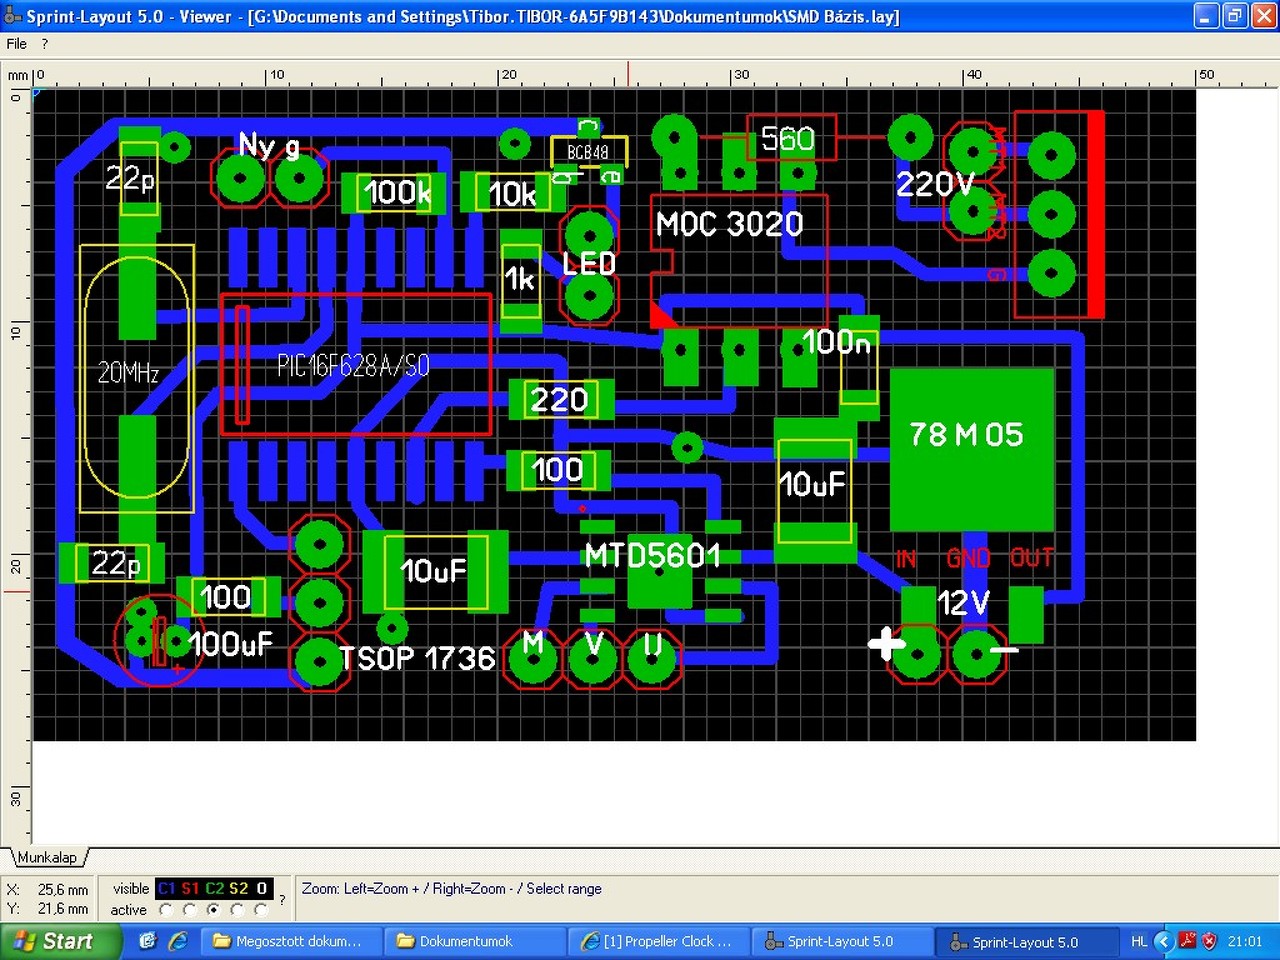The width and height of the screenshot is (1280, 960).
Task: Set O as the active layer
Action: click(261, 910)
